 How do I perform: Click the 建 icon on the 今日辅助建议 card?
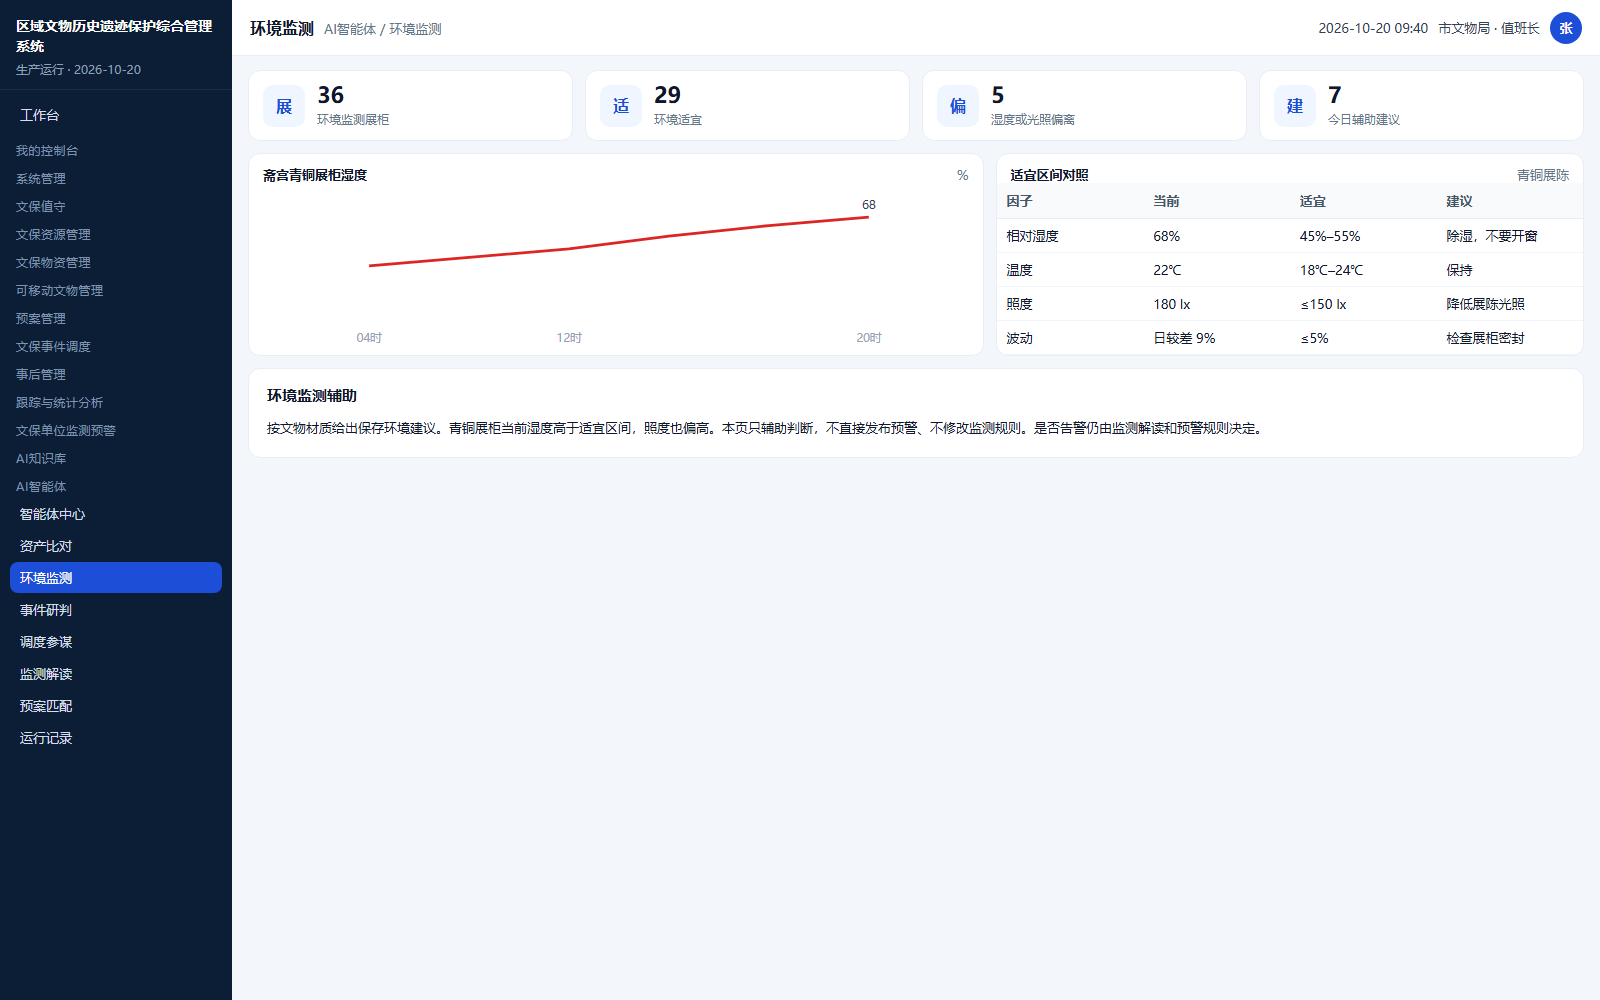[1295, 106]
